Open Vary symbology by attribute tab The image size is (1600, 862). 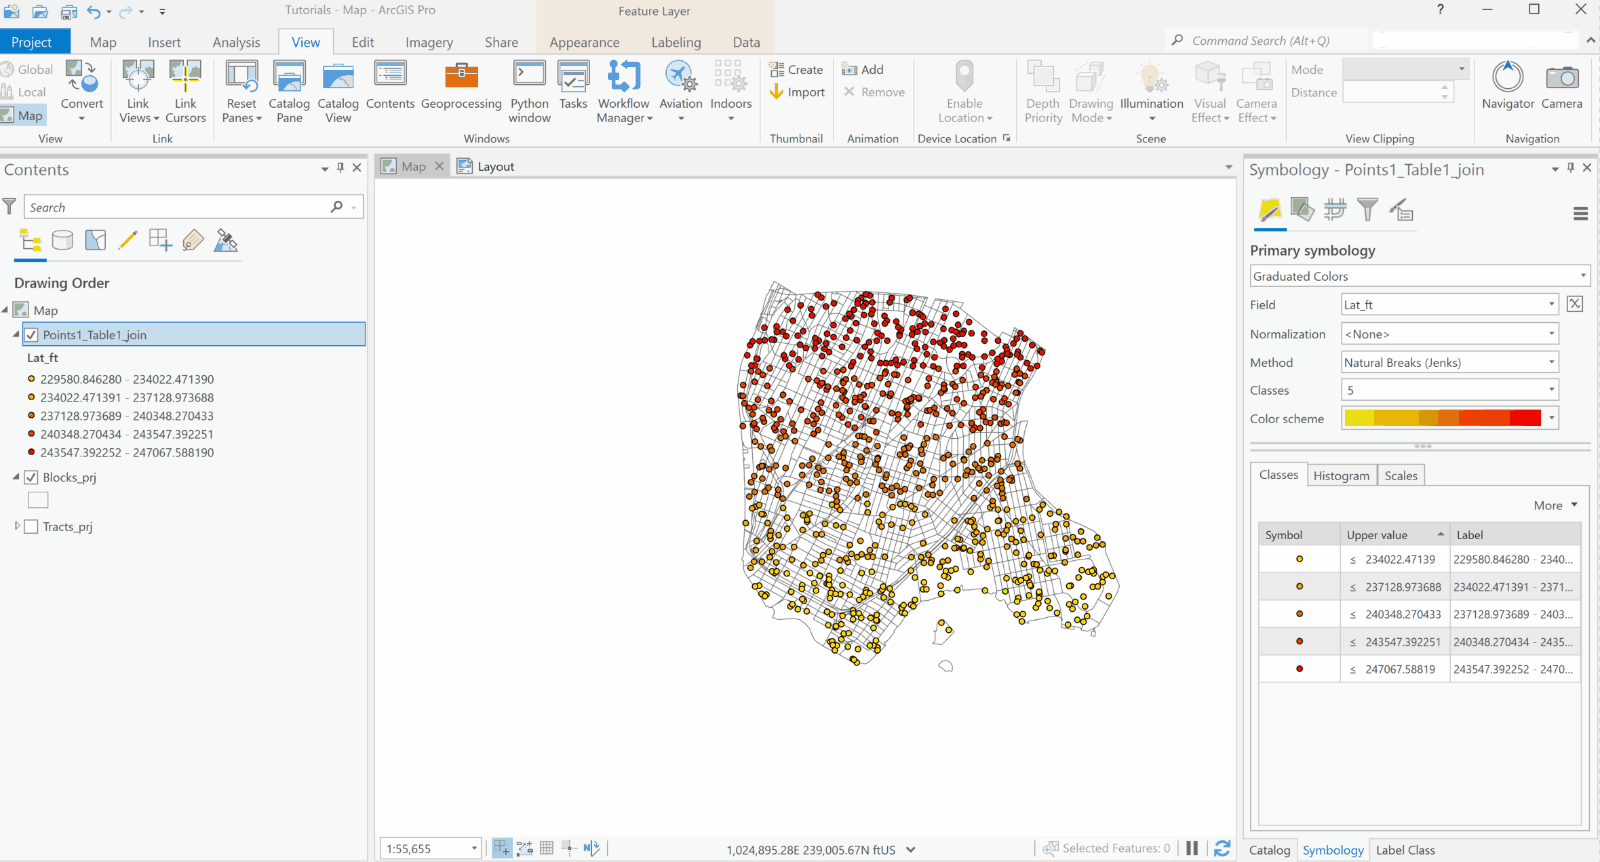(1302, 210)
